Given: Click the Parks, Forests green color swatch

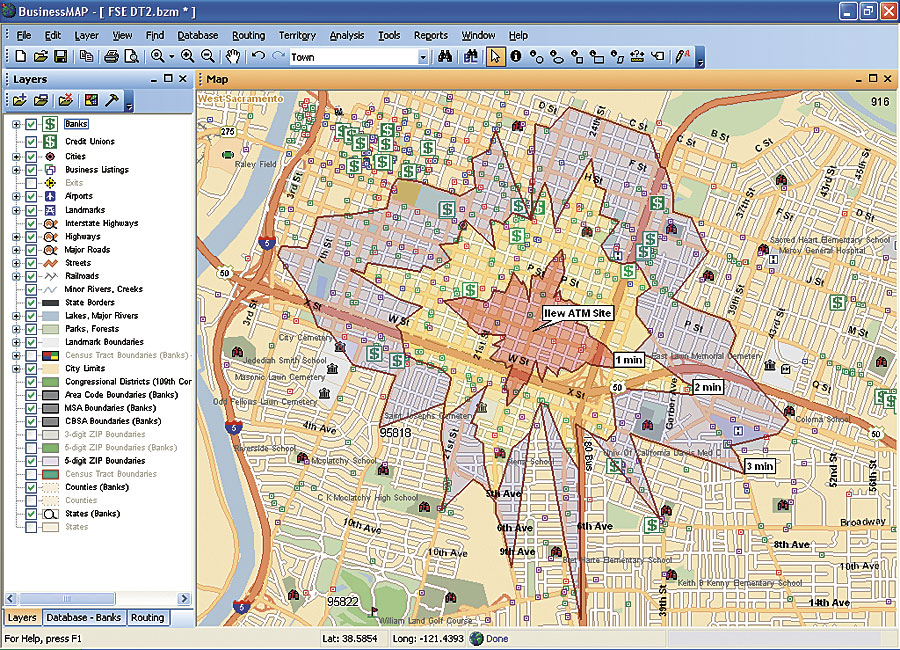Looking at the screenshot, I should pyautogui.click(x=49, y=329).
